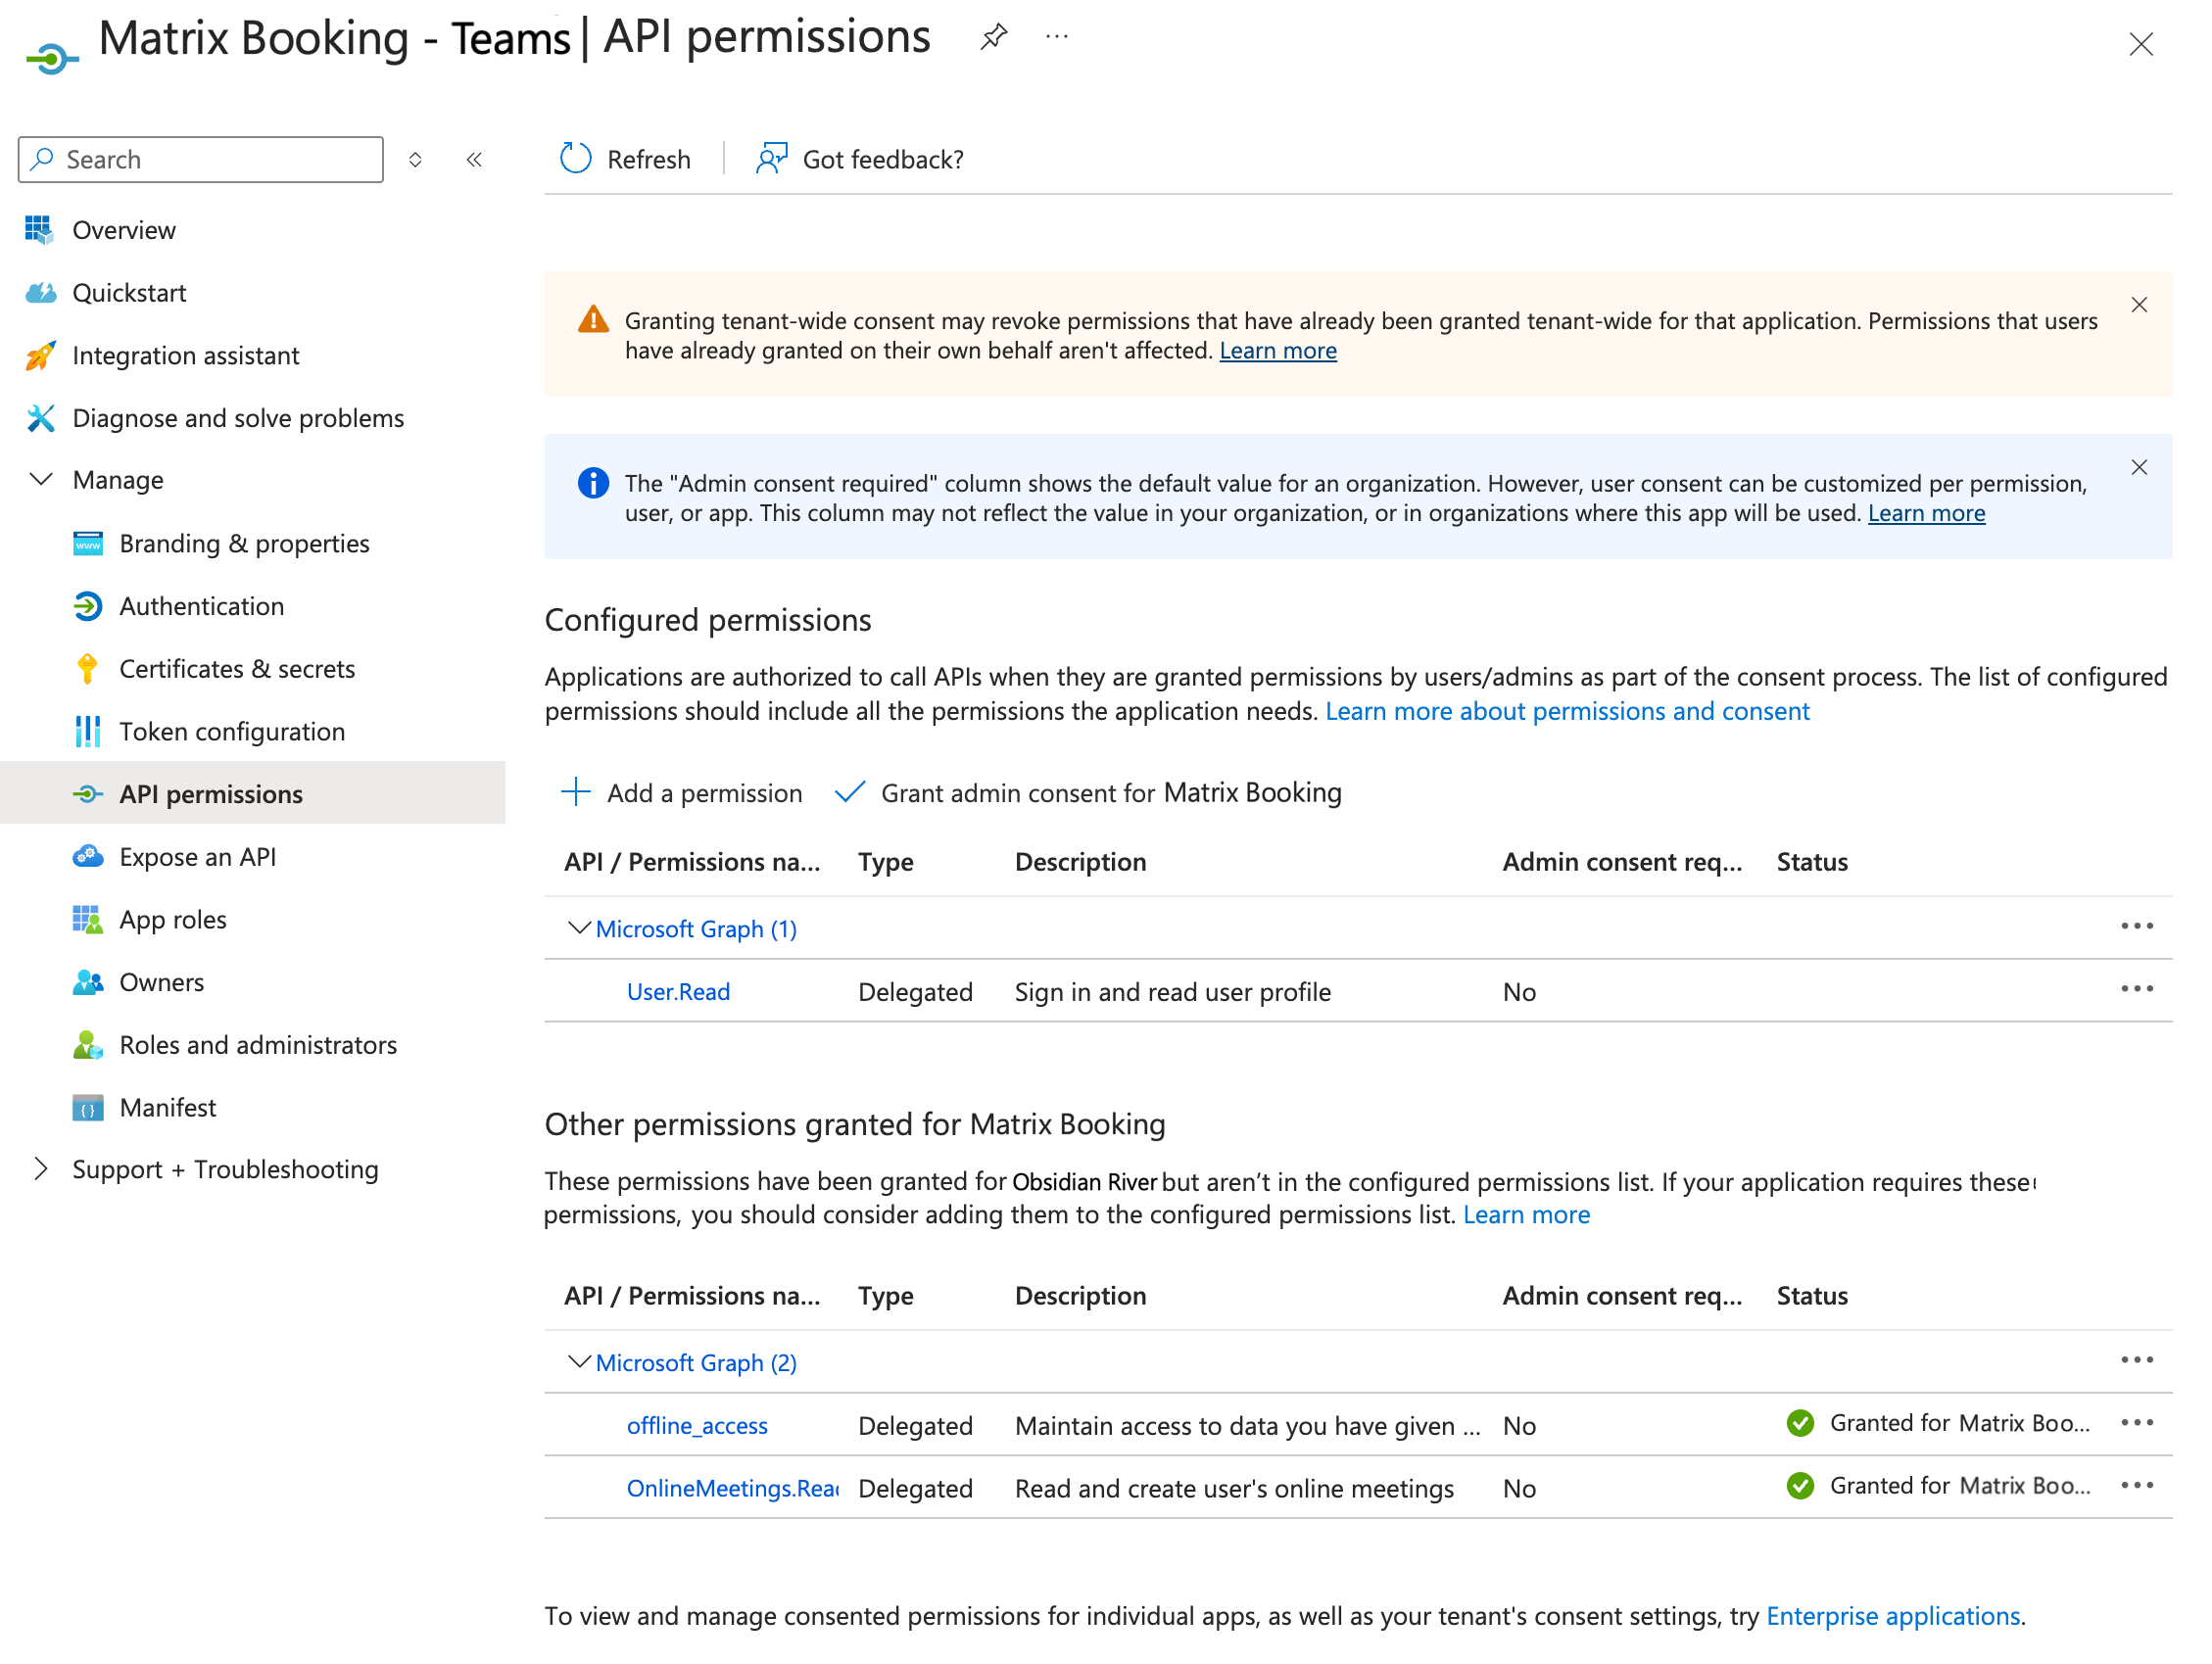Collapse the Microsoft Graph configured permissions group
The image size is (2212, 1664).
click(x=578, y=928)
